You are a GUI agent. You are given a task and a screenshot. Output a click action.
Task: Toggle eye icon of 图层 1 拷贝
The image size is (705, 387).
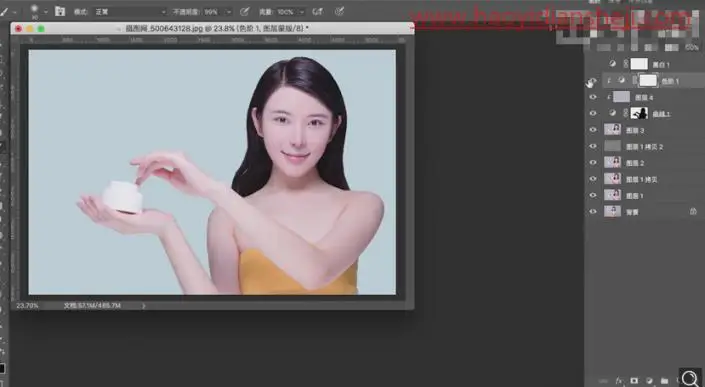(593, 179)
